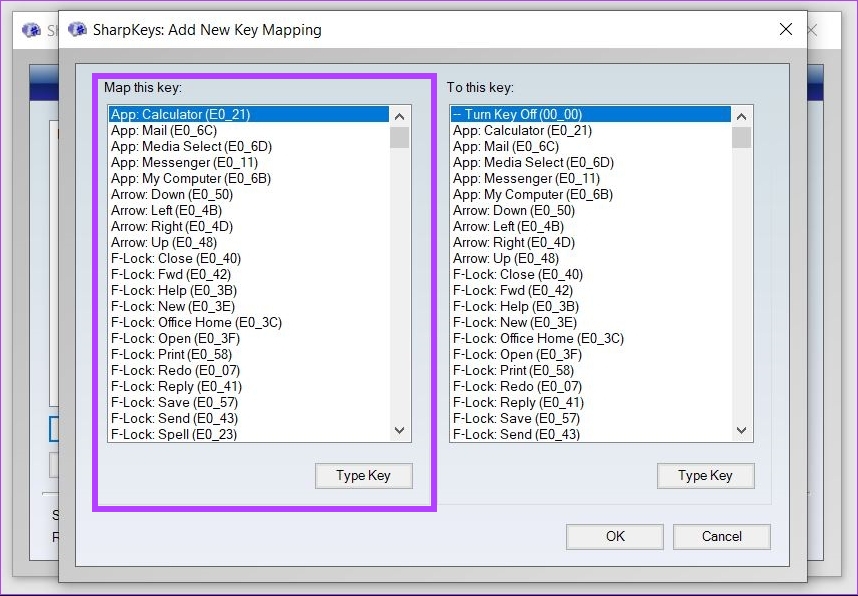Choose Arrow: Left in To this key list
The image size is (858, 596).
tap(591, 226)
